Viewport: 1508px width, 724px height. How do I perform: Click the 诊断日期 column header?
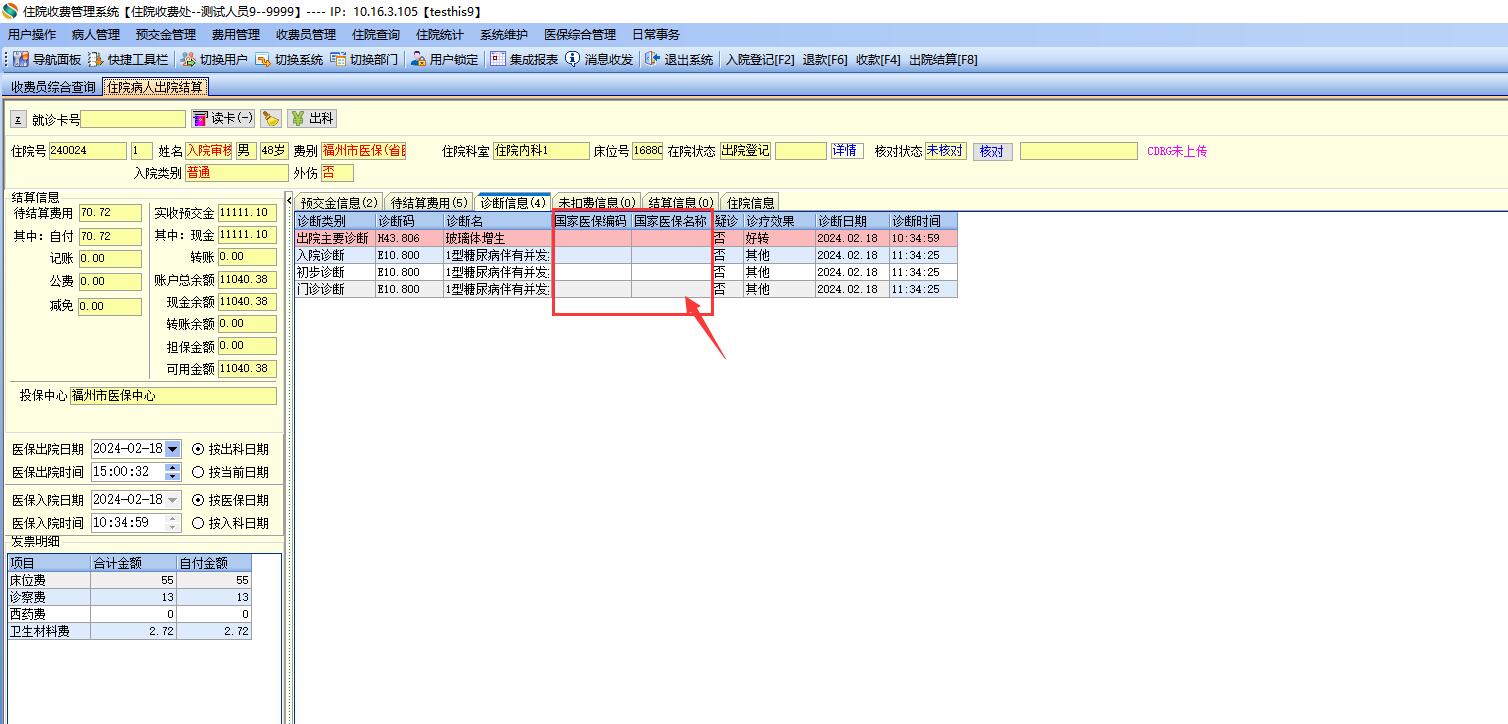[x=852, y=221]
